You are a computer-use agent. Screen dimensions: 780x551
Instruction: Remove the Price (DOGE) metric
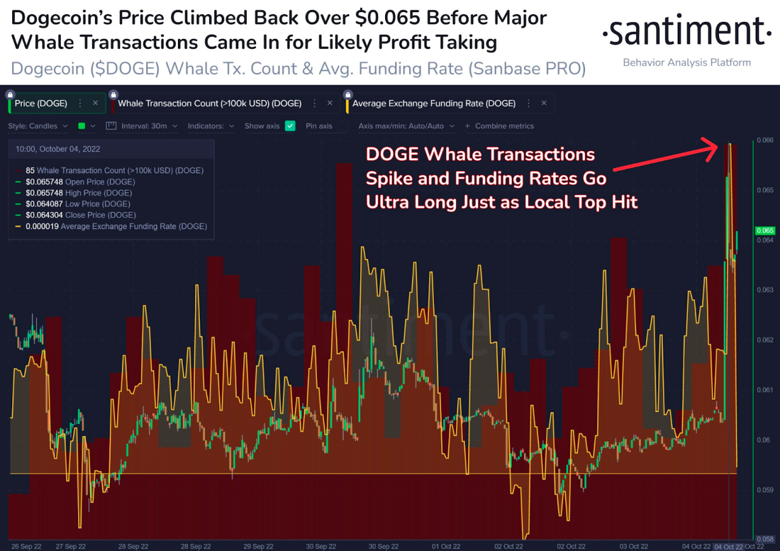[96, 103]
